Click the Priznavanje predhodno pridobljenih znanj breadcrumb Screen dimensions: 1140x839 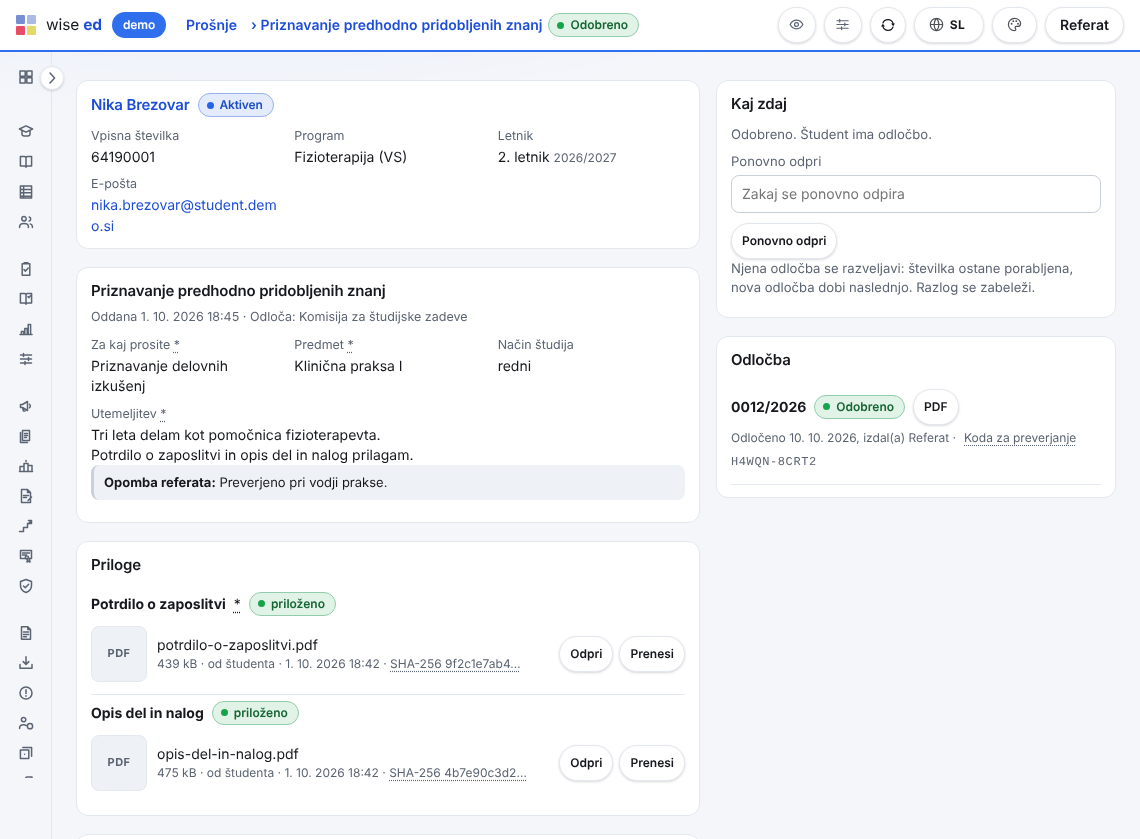click(401, 25)
